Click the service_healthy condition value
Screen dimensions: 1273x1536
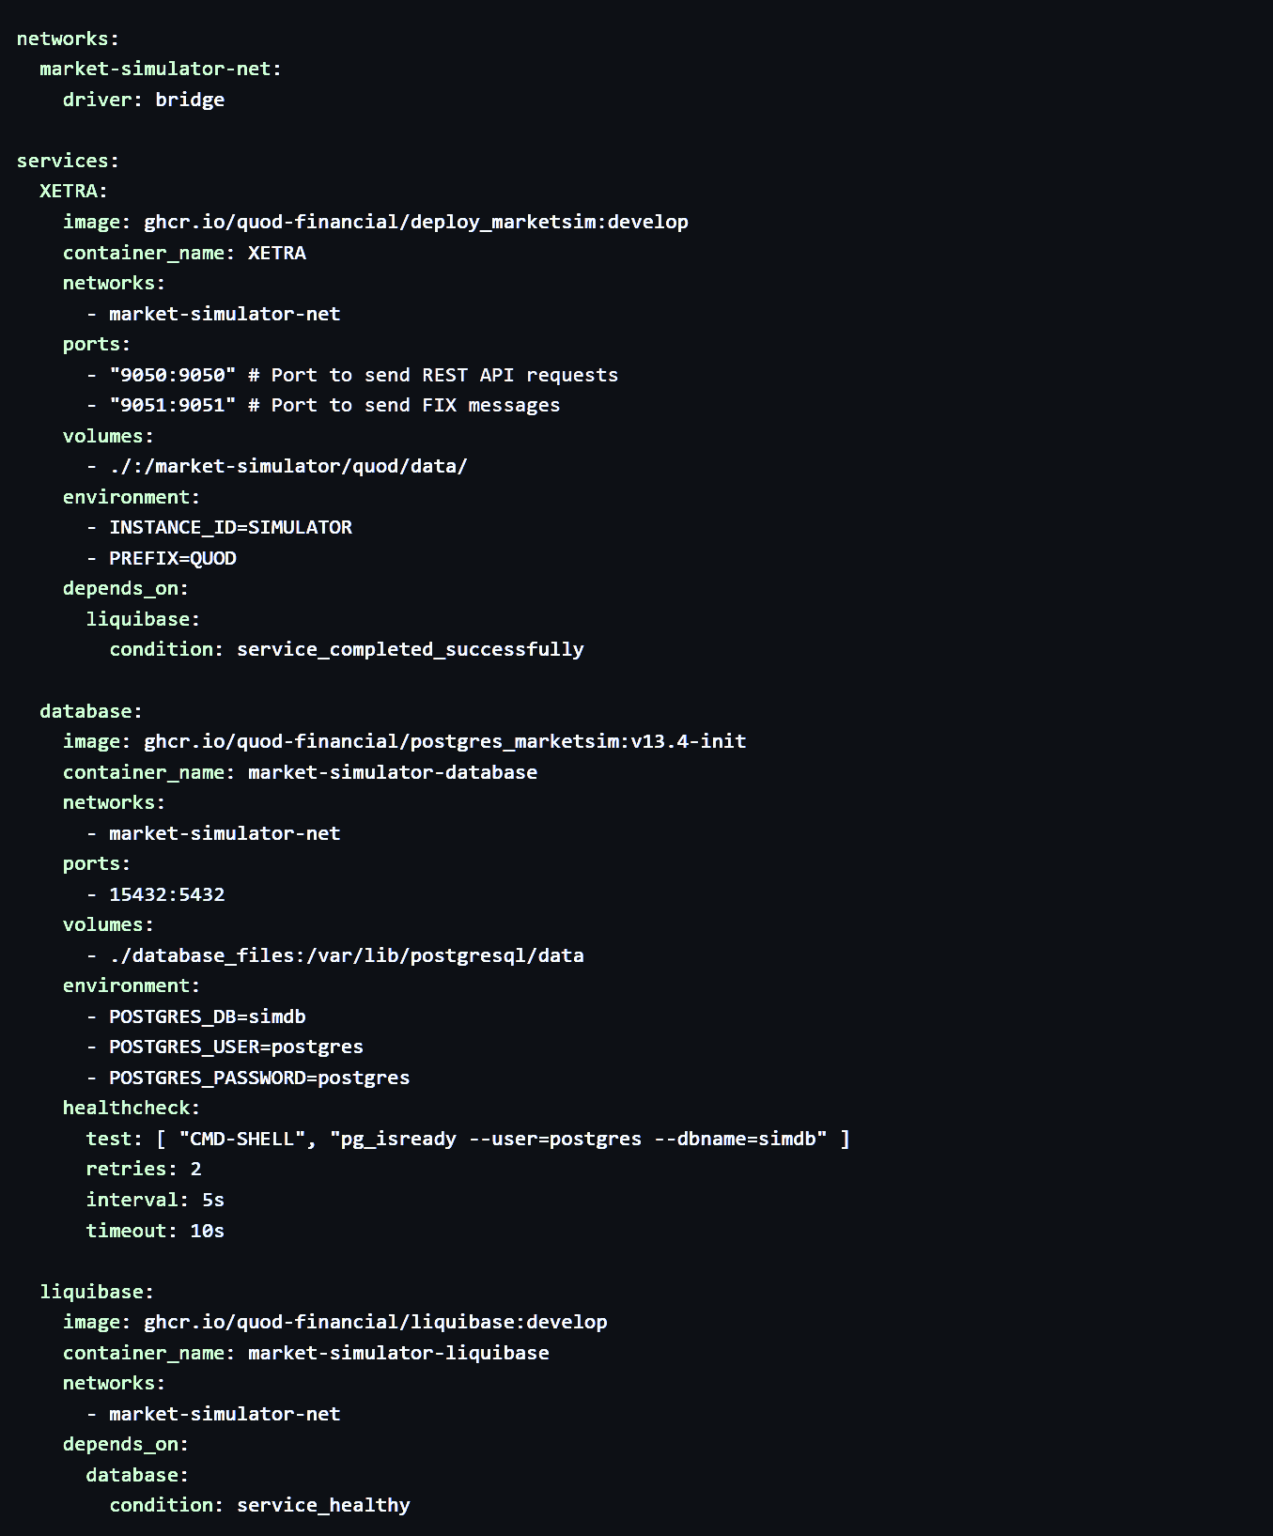(x=323, y=1505)
